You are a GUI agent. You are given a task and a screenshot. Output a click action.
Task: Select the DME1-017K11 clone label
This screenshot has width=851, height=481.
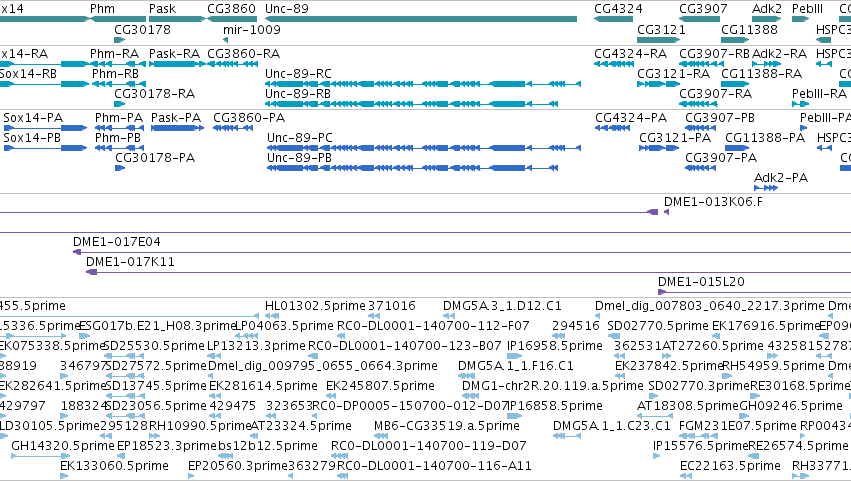coord(130,262)
